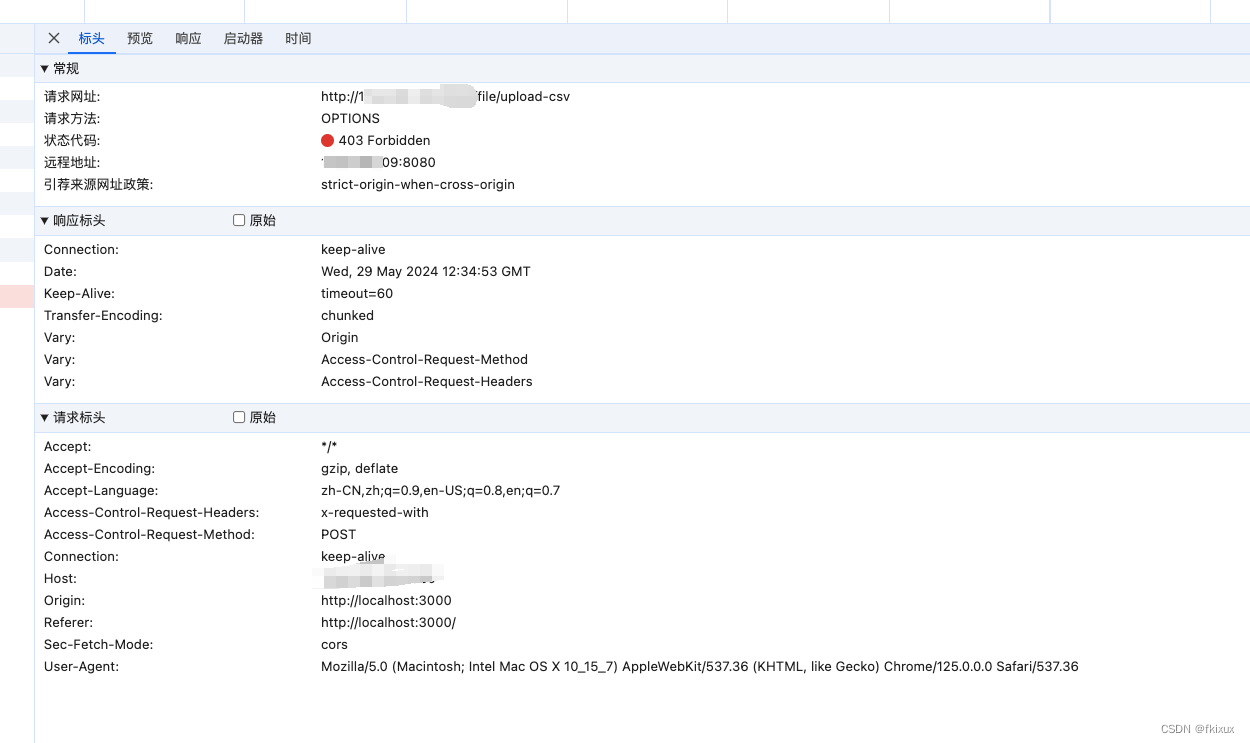Image resolution: width=1250 pixels, height=743 pixels.
Task: Select the 启动器 tab
Action: (243, 38)
